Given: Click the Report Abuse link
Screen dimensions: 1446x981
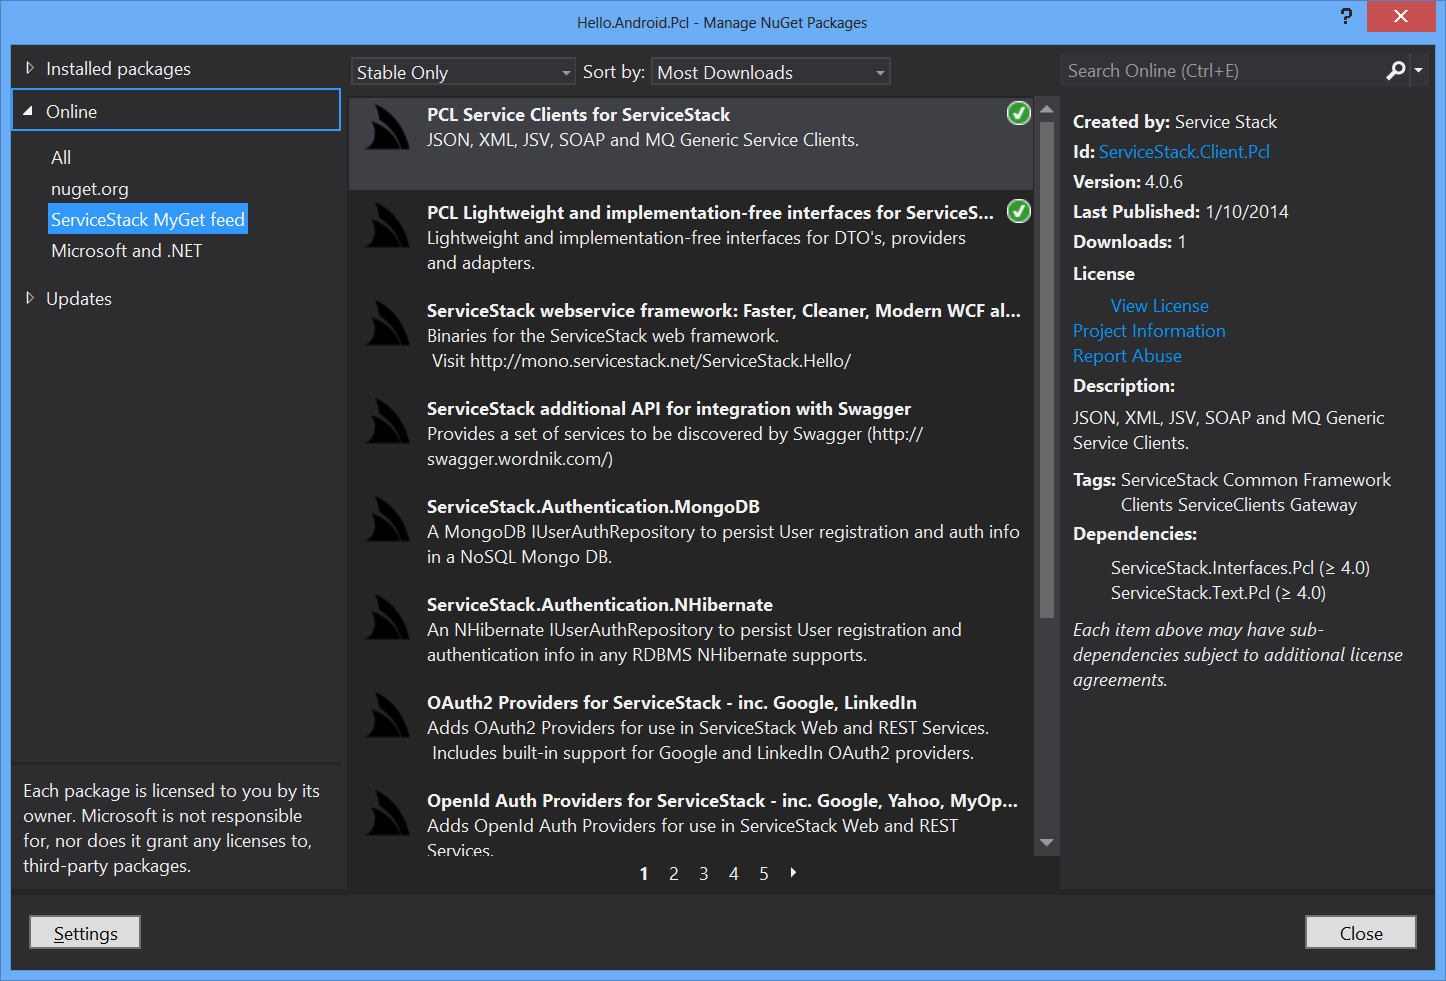Looking at the screenshot, I should 1127,356.
